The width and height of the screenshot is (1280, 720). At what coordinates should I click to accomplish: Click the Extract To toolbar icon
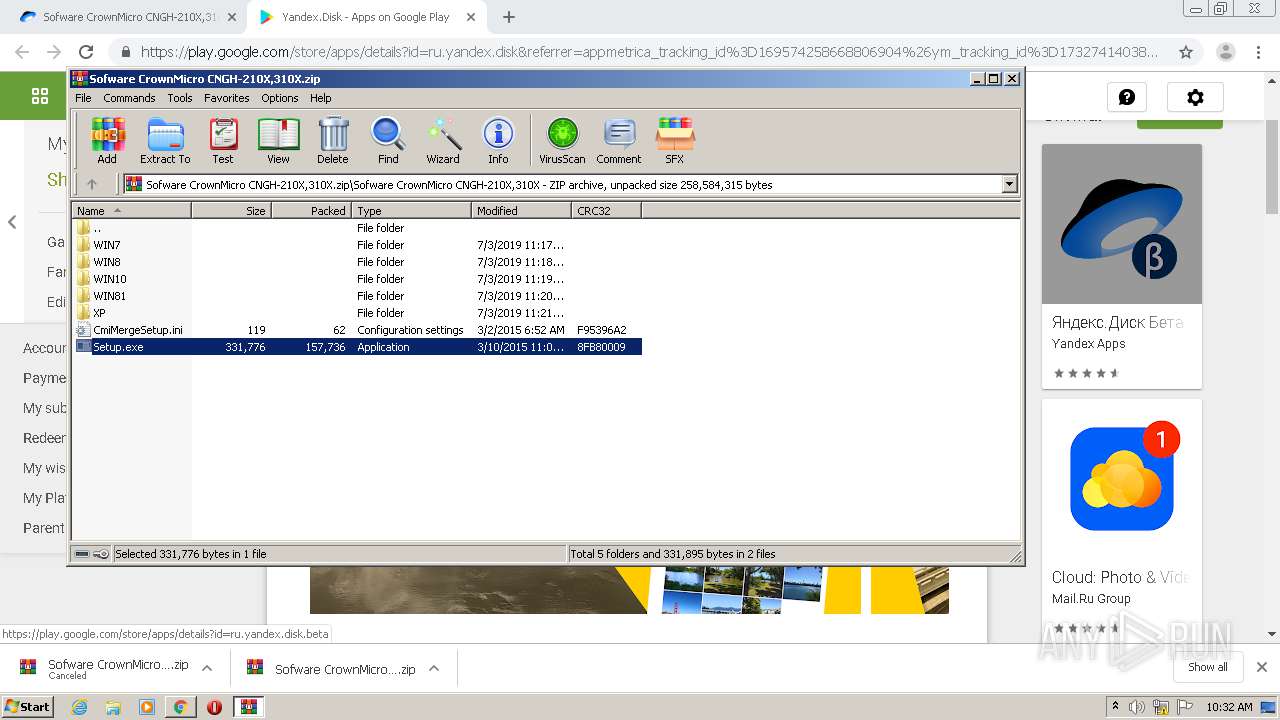pyautogui.click(x=165, y=140)
